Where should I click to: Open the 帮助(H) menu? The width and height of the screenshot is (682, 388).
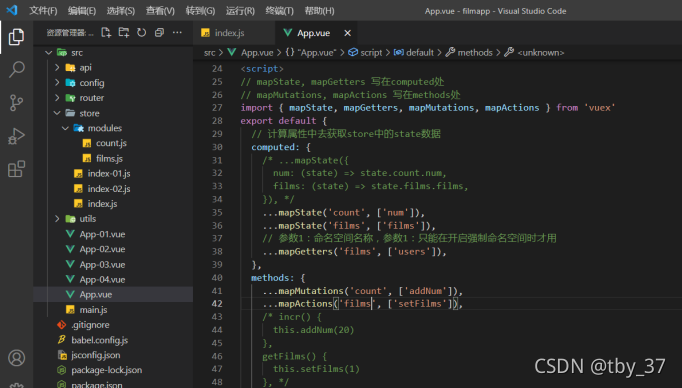pyautogui.click(x=319, y=10)
